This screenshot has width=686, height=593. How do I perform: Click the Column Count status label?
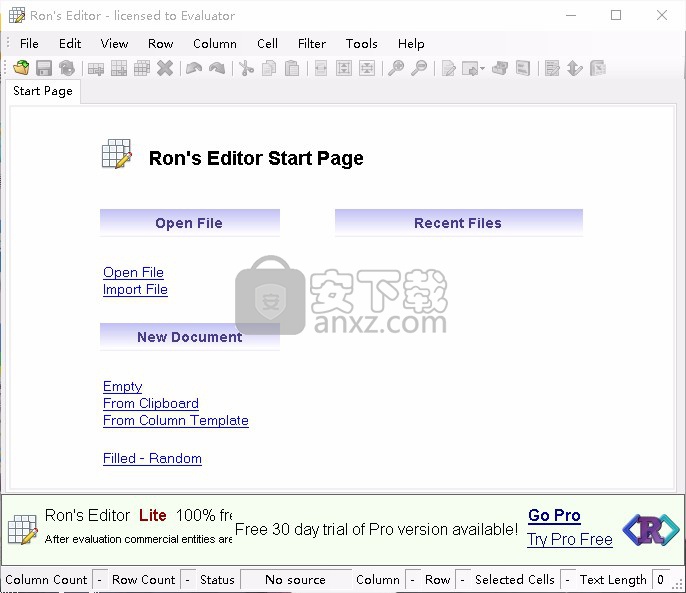point(46,580)
